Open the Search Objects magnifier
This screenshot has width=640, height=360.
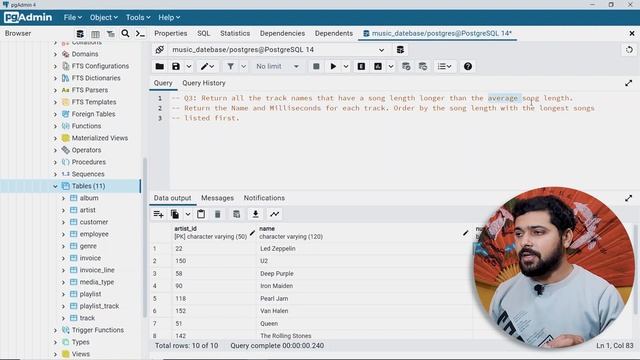[125, 33]
